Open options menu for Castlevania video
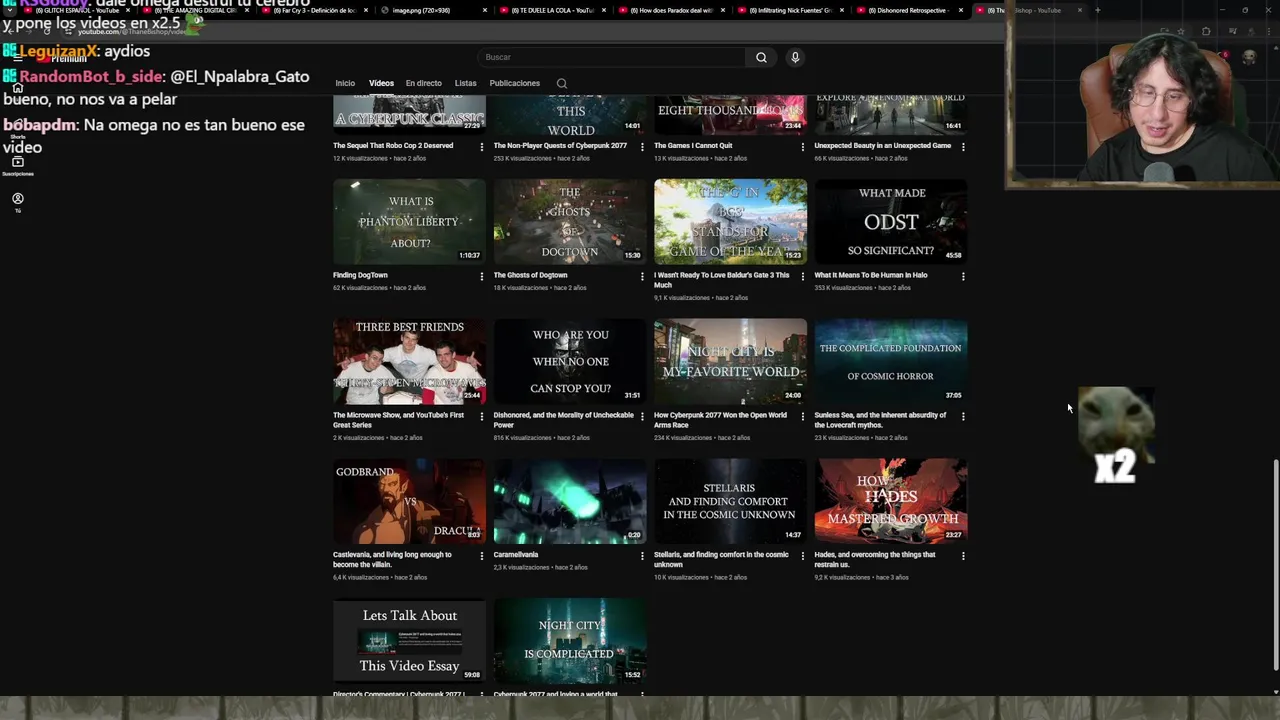The width and height of the screenshot is (1280, 720). click(481, 556)
